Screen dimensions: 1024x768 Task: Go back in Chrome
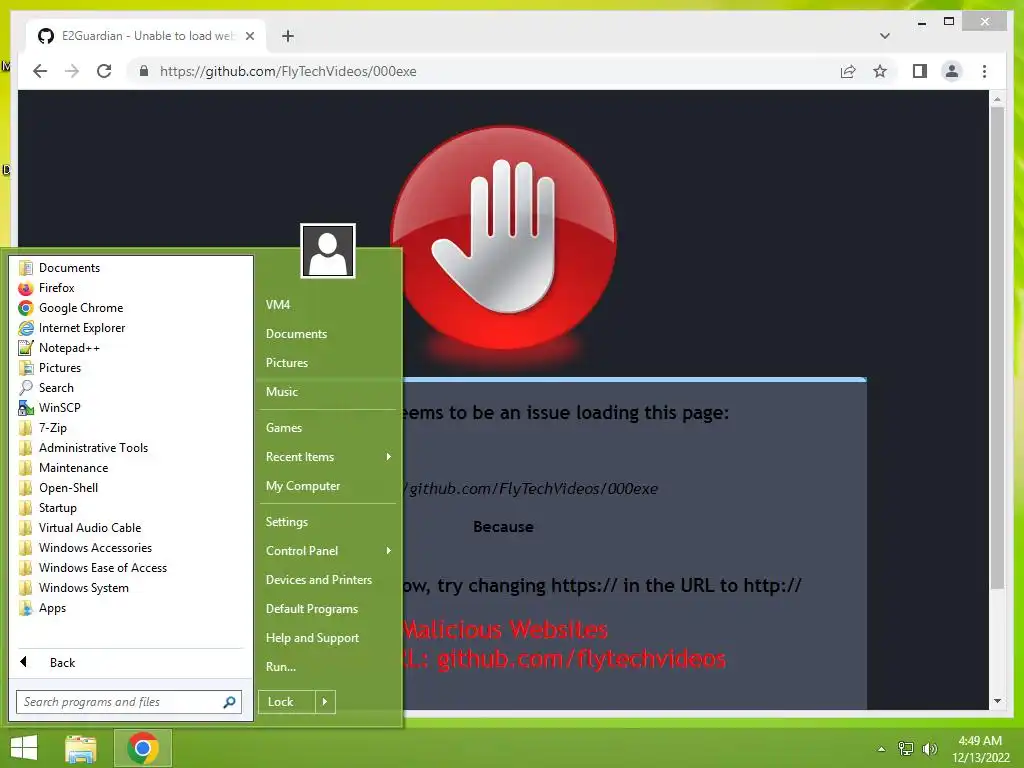(x=40, y=71)
